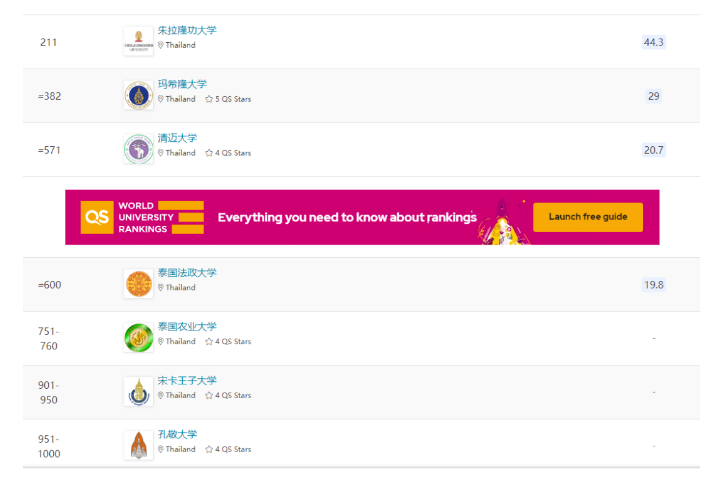Open the 泰国农业大学 university link

[x=187, y=327]
